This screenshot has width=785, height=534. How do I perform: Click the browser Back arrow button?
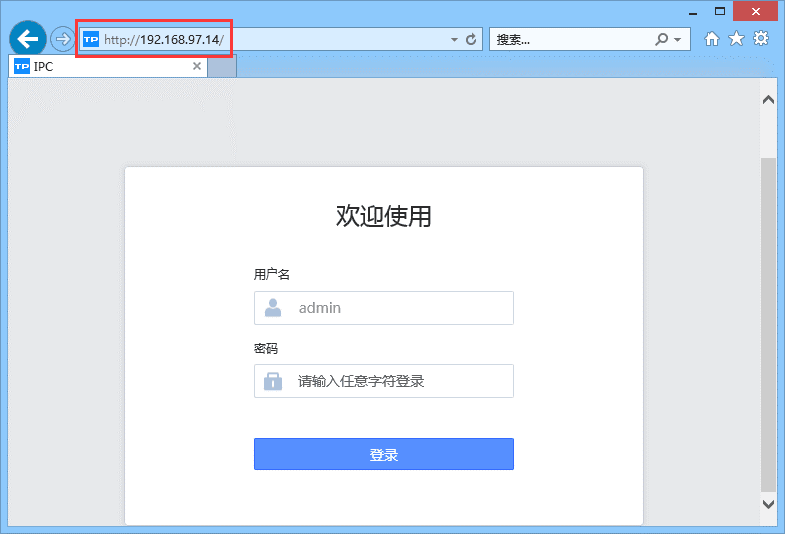pos(27,39)
